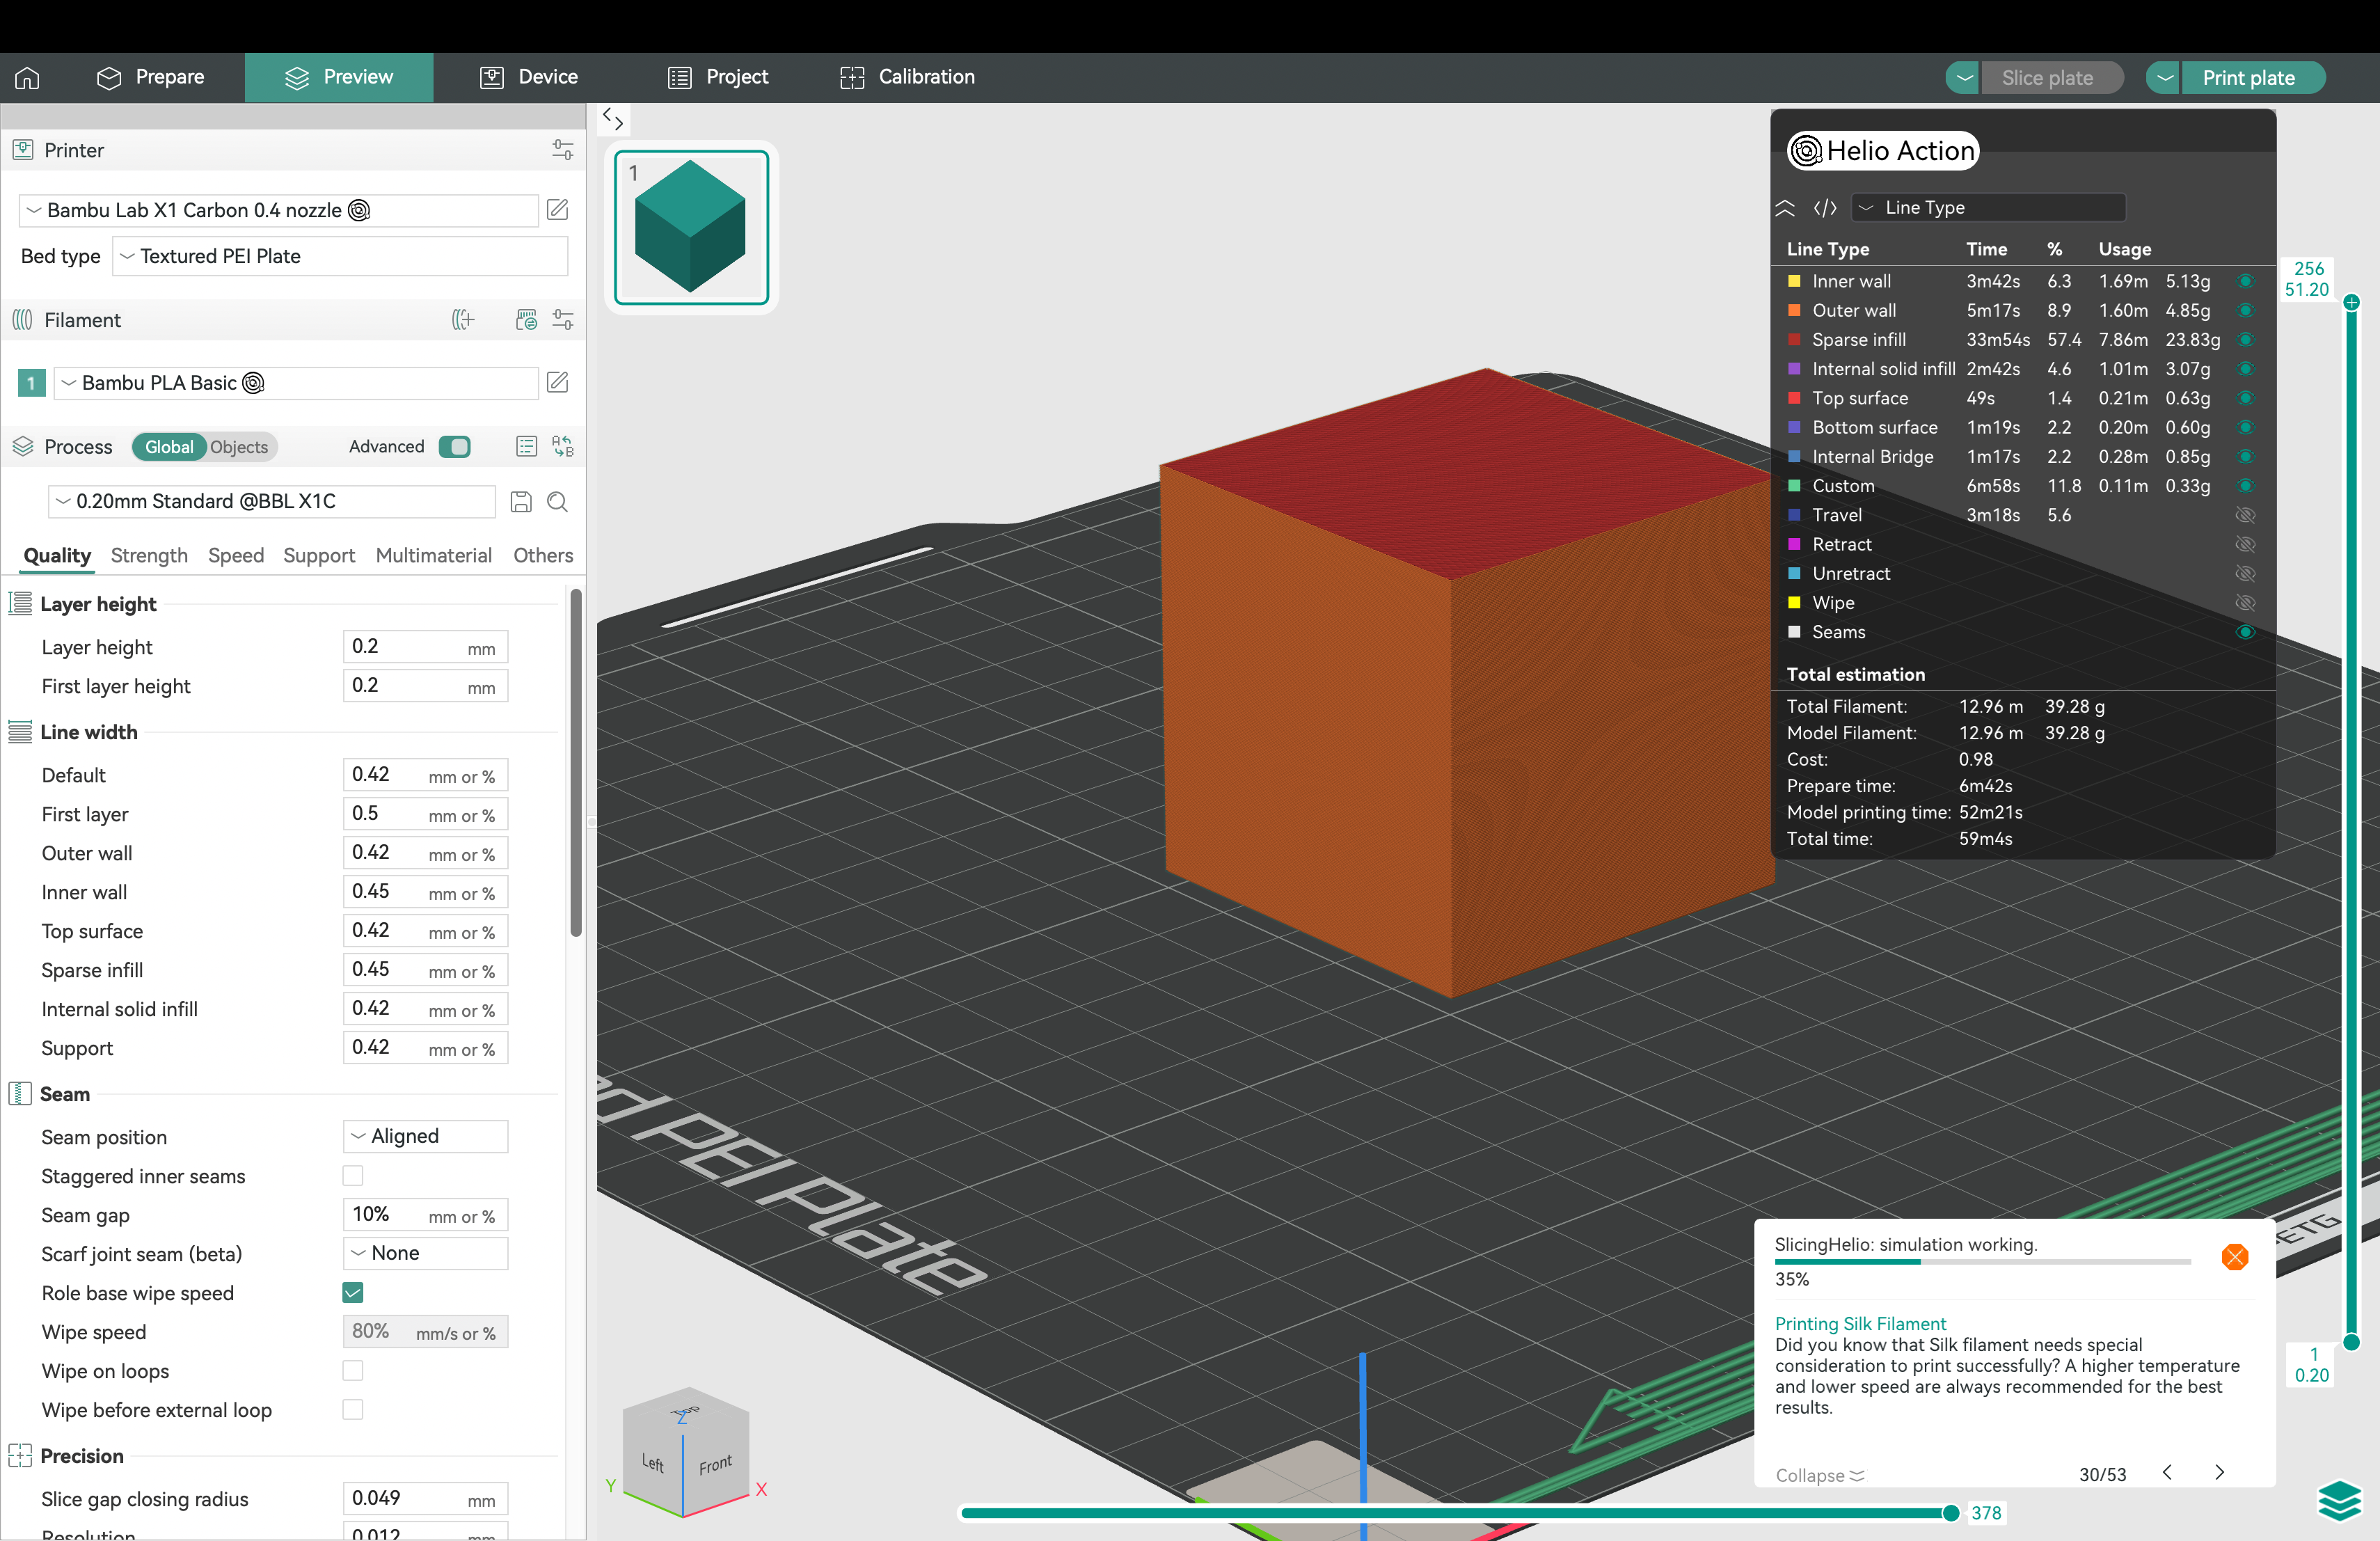The height and width of the screenshot is (1541, 2380).
Task: Switch process scope to Objects
Action: point(239,447)
